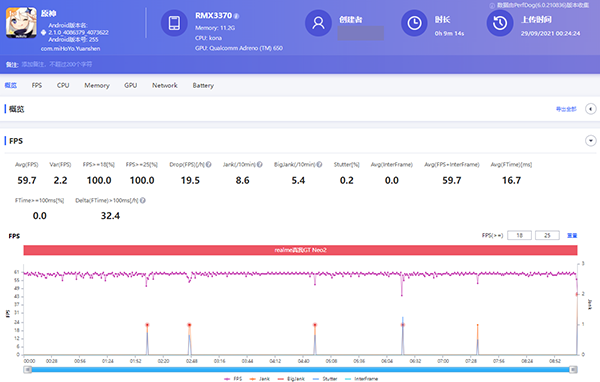Toggle the FPS series in chart legend
Image resolution: width=600 pixels, height=382 pixels.
pos(233,379)
